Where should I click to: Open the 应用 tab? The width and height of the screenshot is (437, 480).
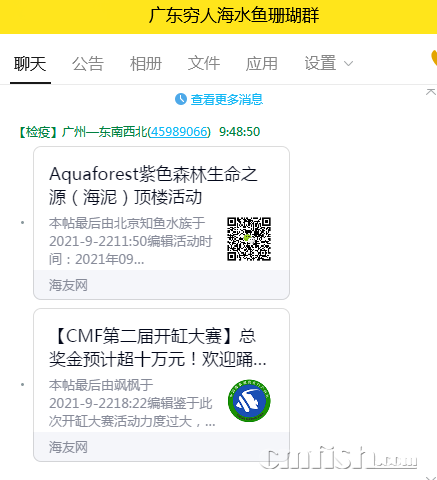click(x=262, y=63)
